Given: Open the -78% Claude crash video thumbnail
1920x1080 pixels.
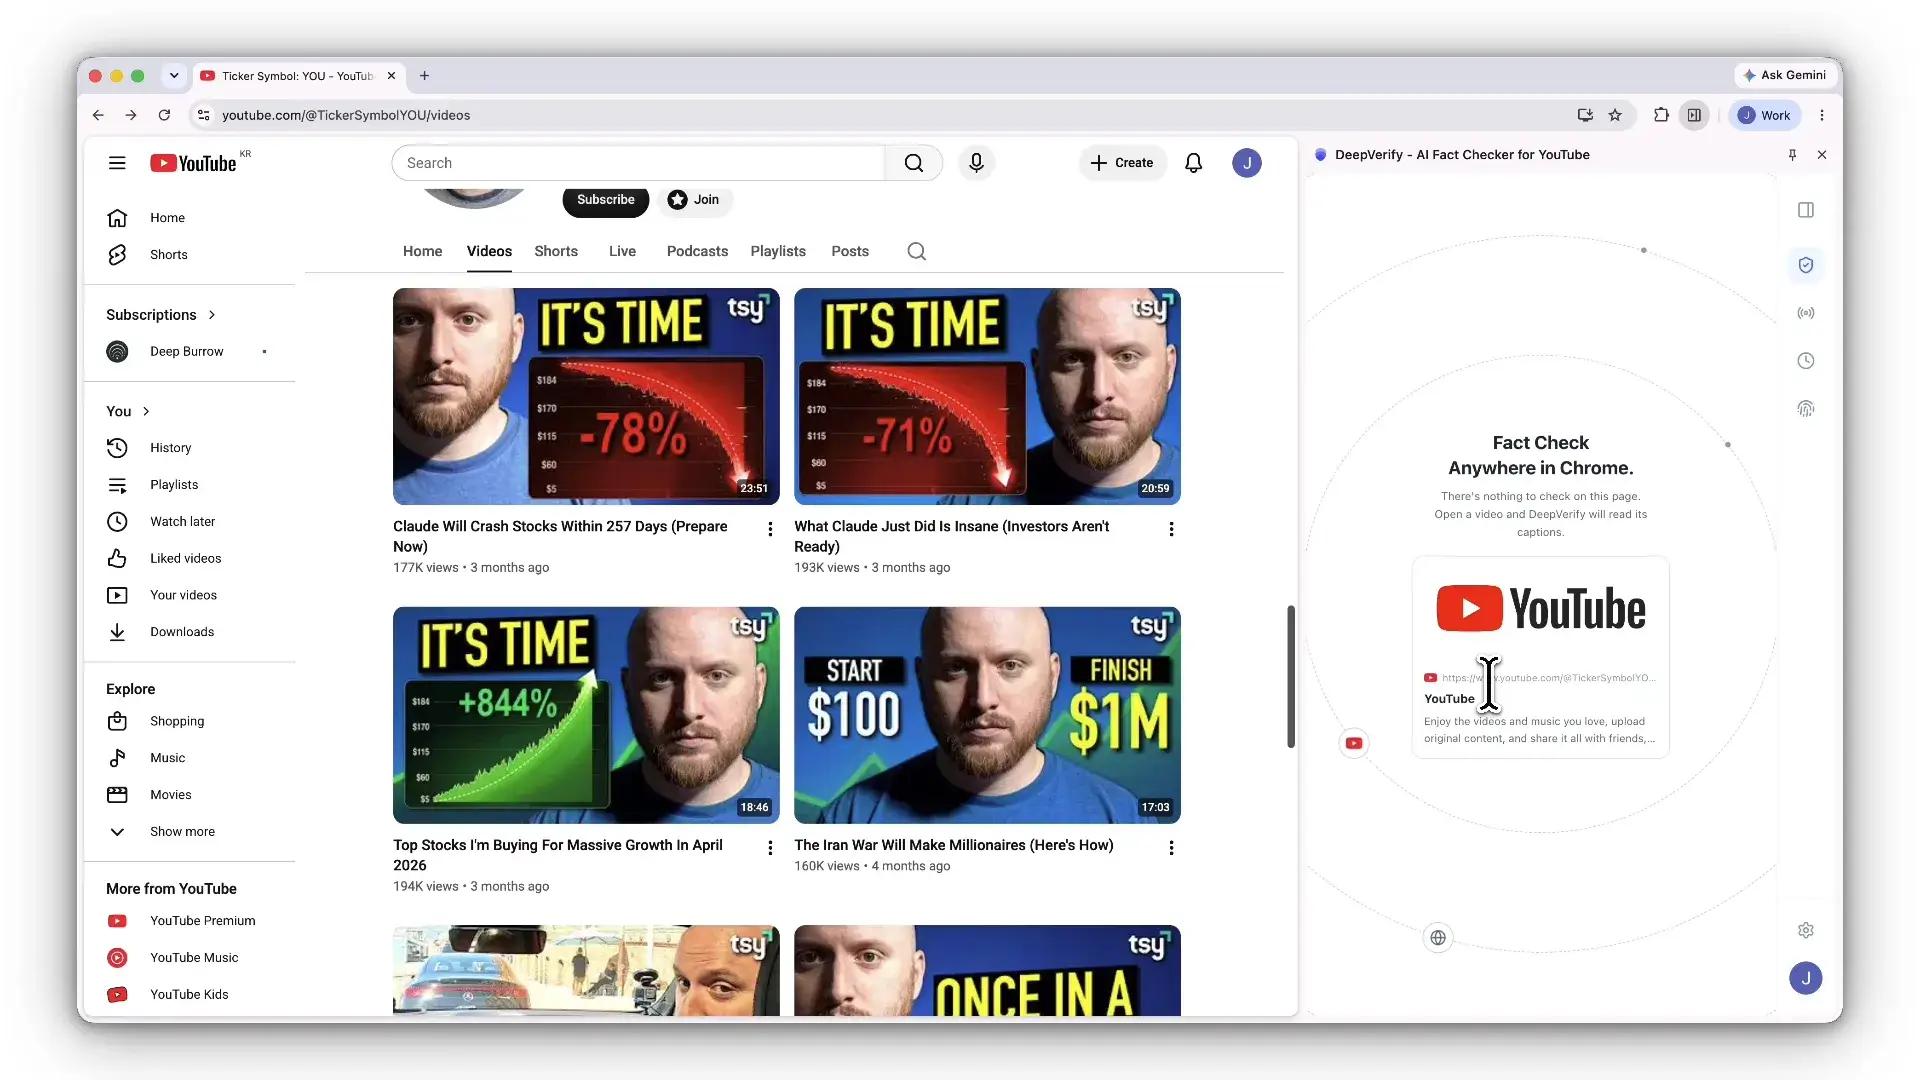Looking at the screenshot, I should click(x=586, y=397).
